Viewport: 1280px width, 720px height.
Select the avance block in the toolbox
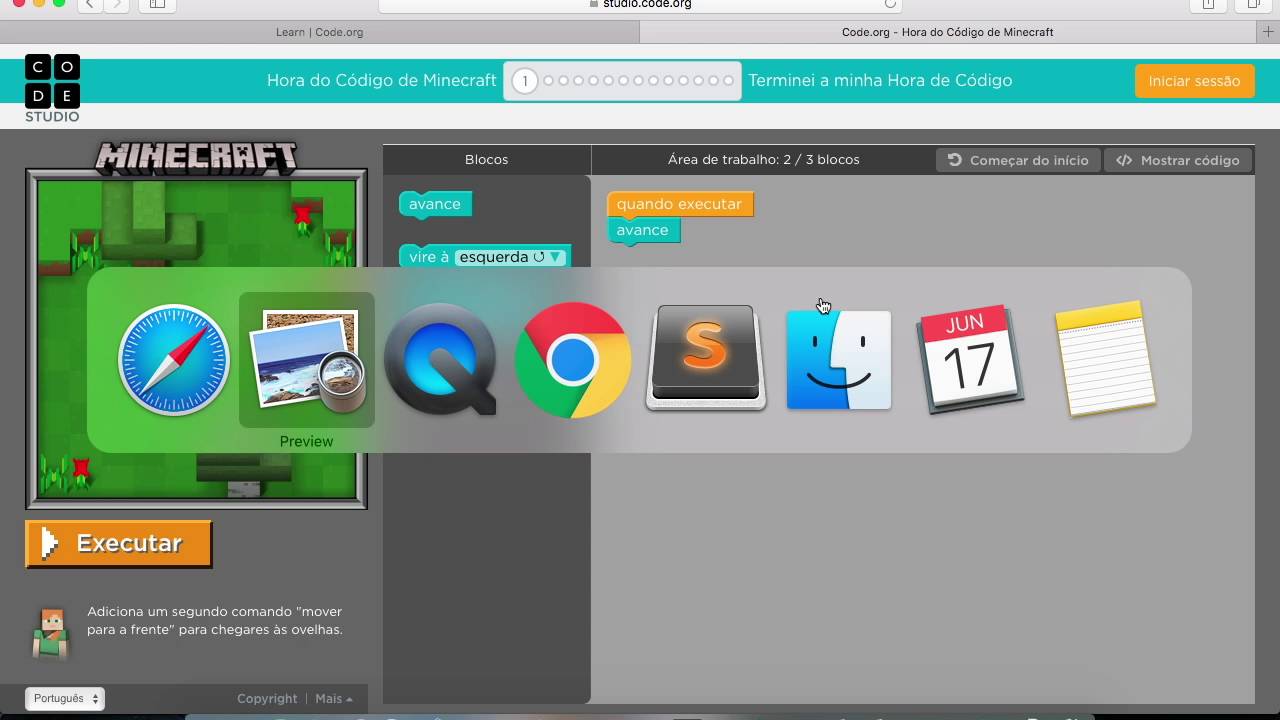pos(434,204)
